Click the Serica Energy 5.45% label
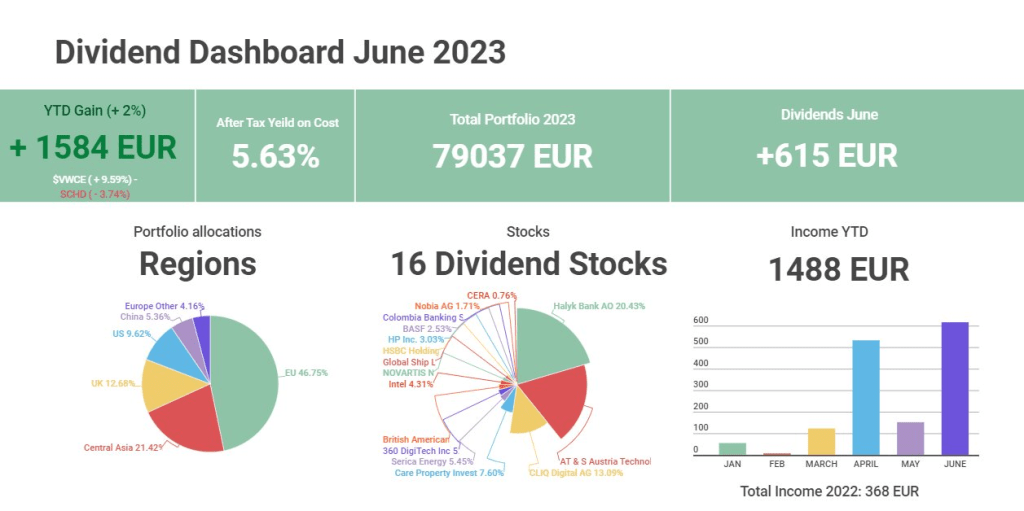Screen dimensions: 1024x511 tap(431, 461)
